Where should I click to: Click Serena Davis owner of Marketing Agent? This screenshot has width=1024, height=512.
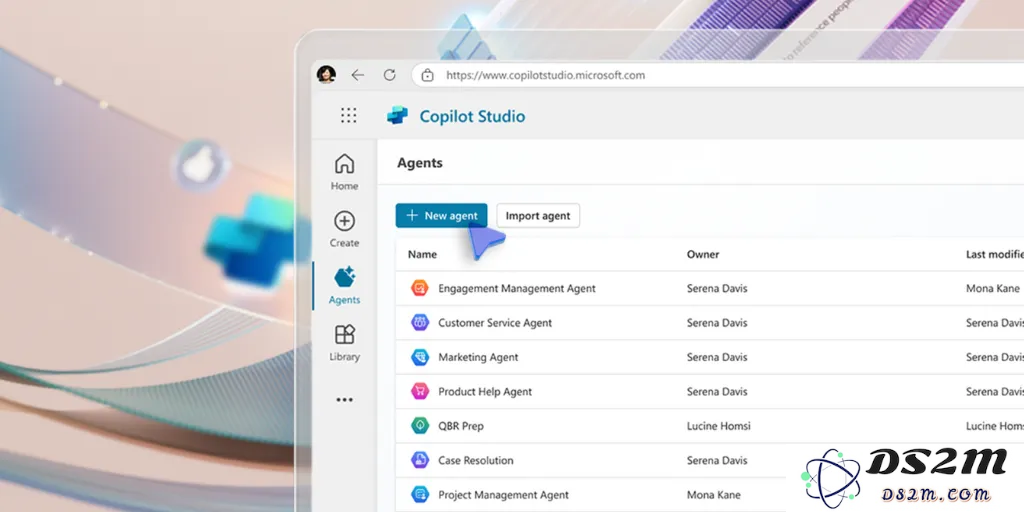717,357
